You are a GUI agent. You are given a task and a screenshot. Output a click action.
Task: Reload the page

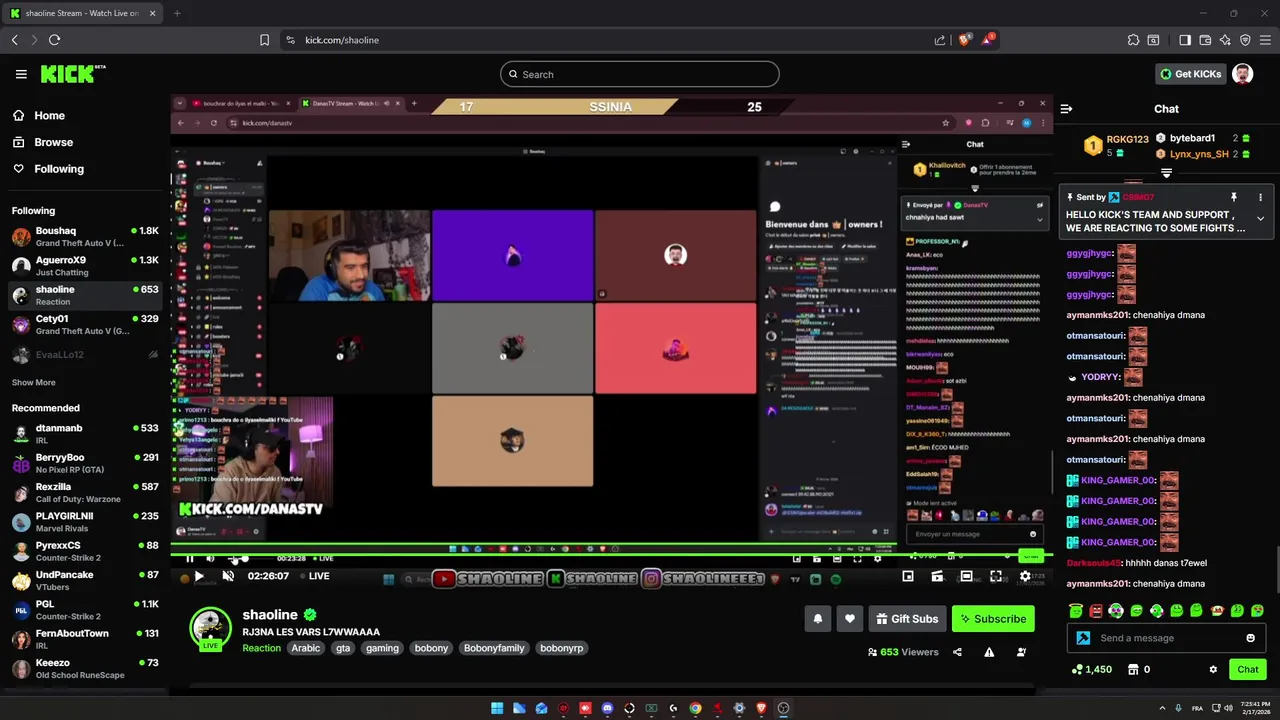pos(54,40)
